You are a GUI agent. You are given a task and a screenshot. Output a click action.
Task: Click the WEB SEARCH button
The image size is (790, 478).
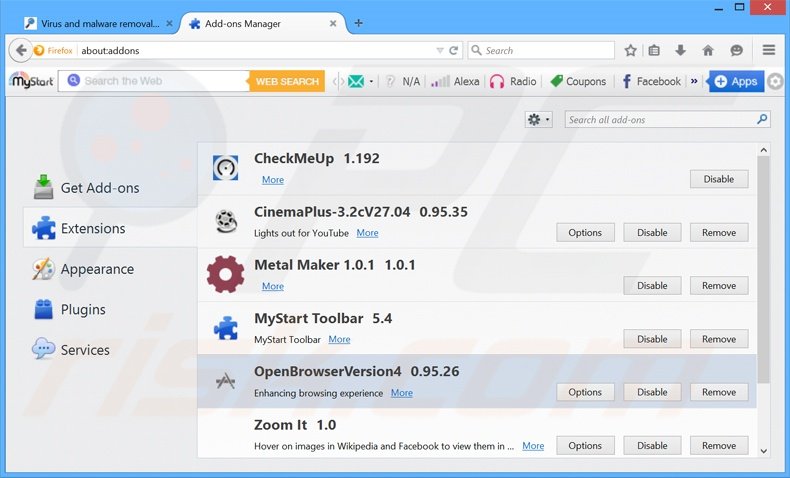coord(287,82)
